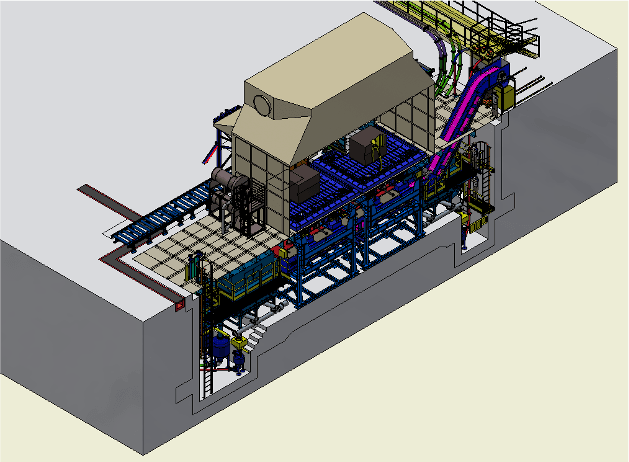Pick the blue roller conveyor on floor
Screen dimensions: 629x462
(x=160, y=215)
